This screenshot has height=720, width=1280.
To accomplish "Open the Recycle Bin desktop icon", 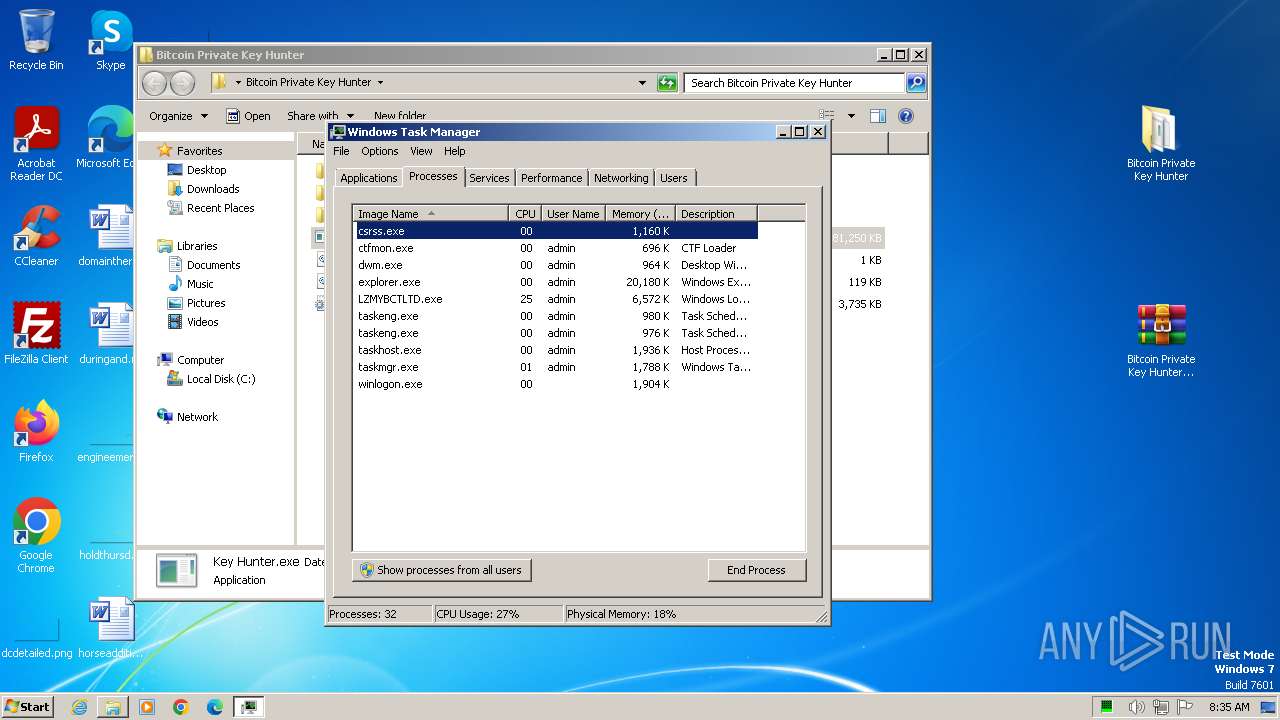I will 36,40.
